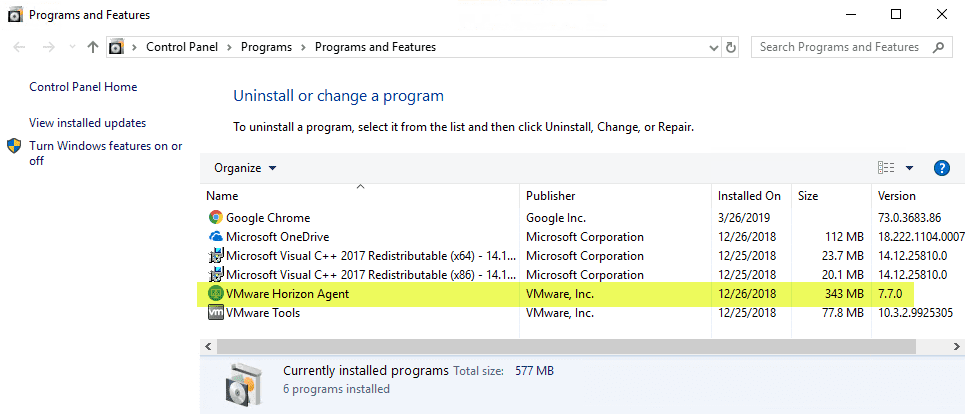The width and height of the screenshot is (965, 414).
Task: Click the change view icon
Action: (886, 168)
